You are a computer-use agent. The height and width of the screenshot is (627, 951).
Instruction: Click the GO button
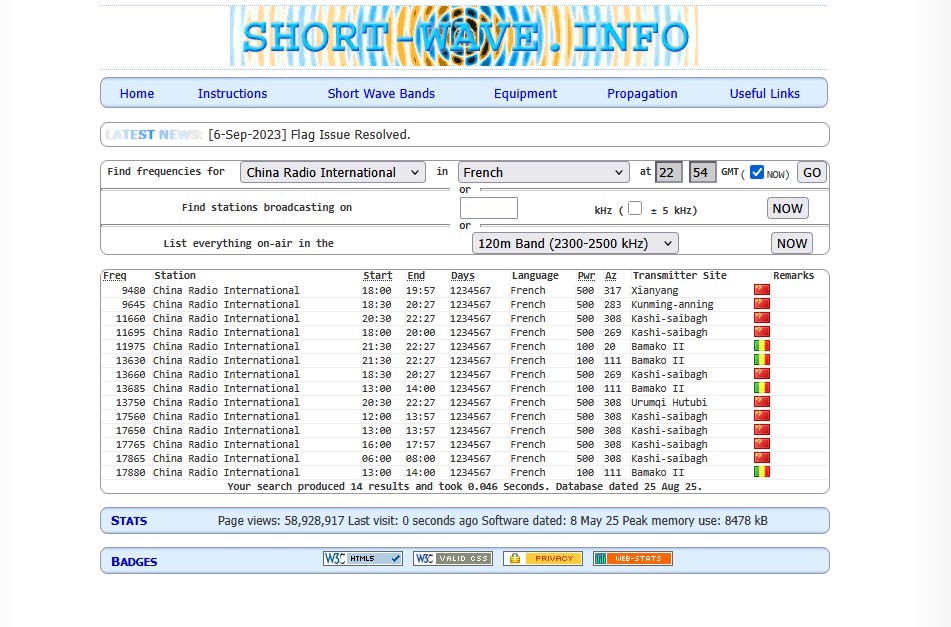[x=812, y=172]
